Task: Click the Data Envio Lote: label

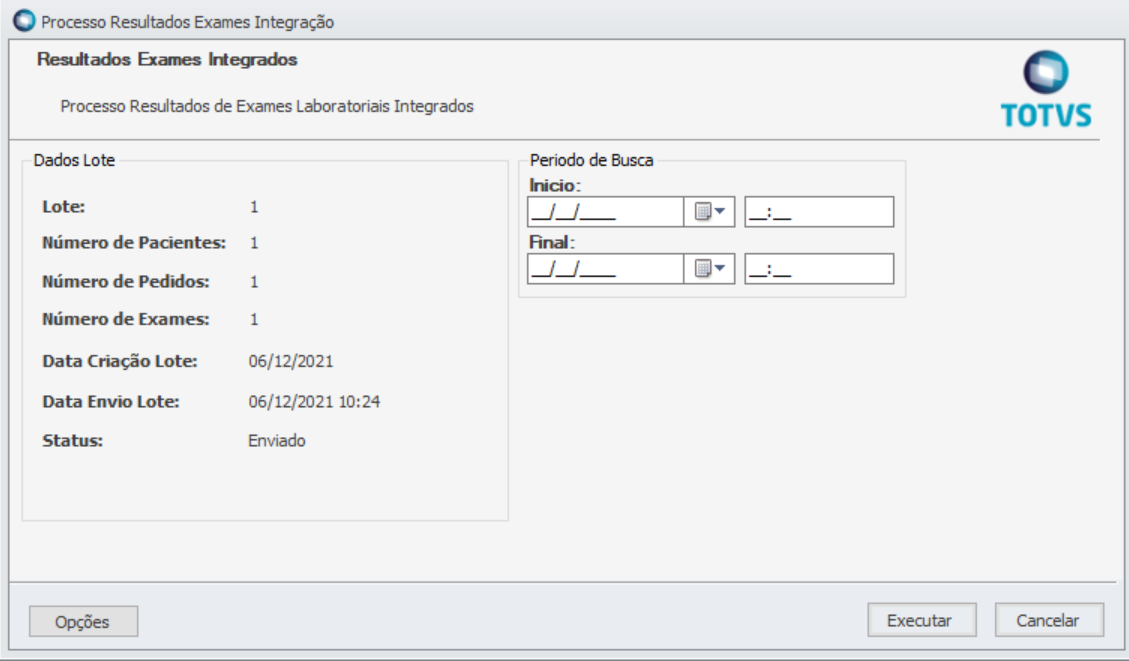Action: tap(111, 402)
